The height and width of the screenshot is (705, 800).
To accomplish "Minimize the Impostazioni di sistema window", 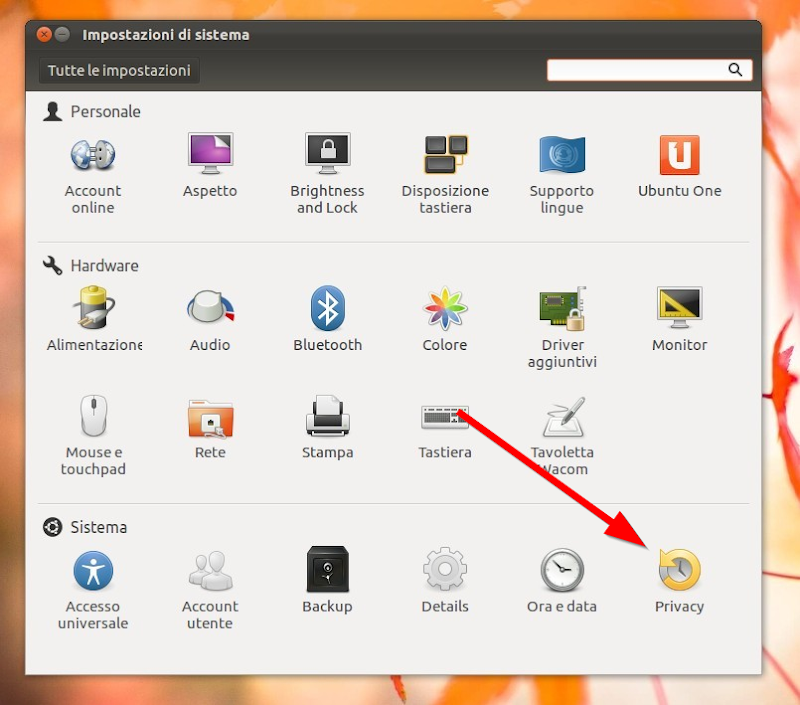I will pyautogui.click(x=62, y=35).
